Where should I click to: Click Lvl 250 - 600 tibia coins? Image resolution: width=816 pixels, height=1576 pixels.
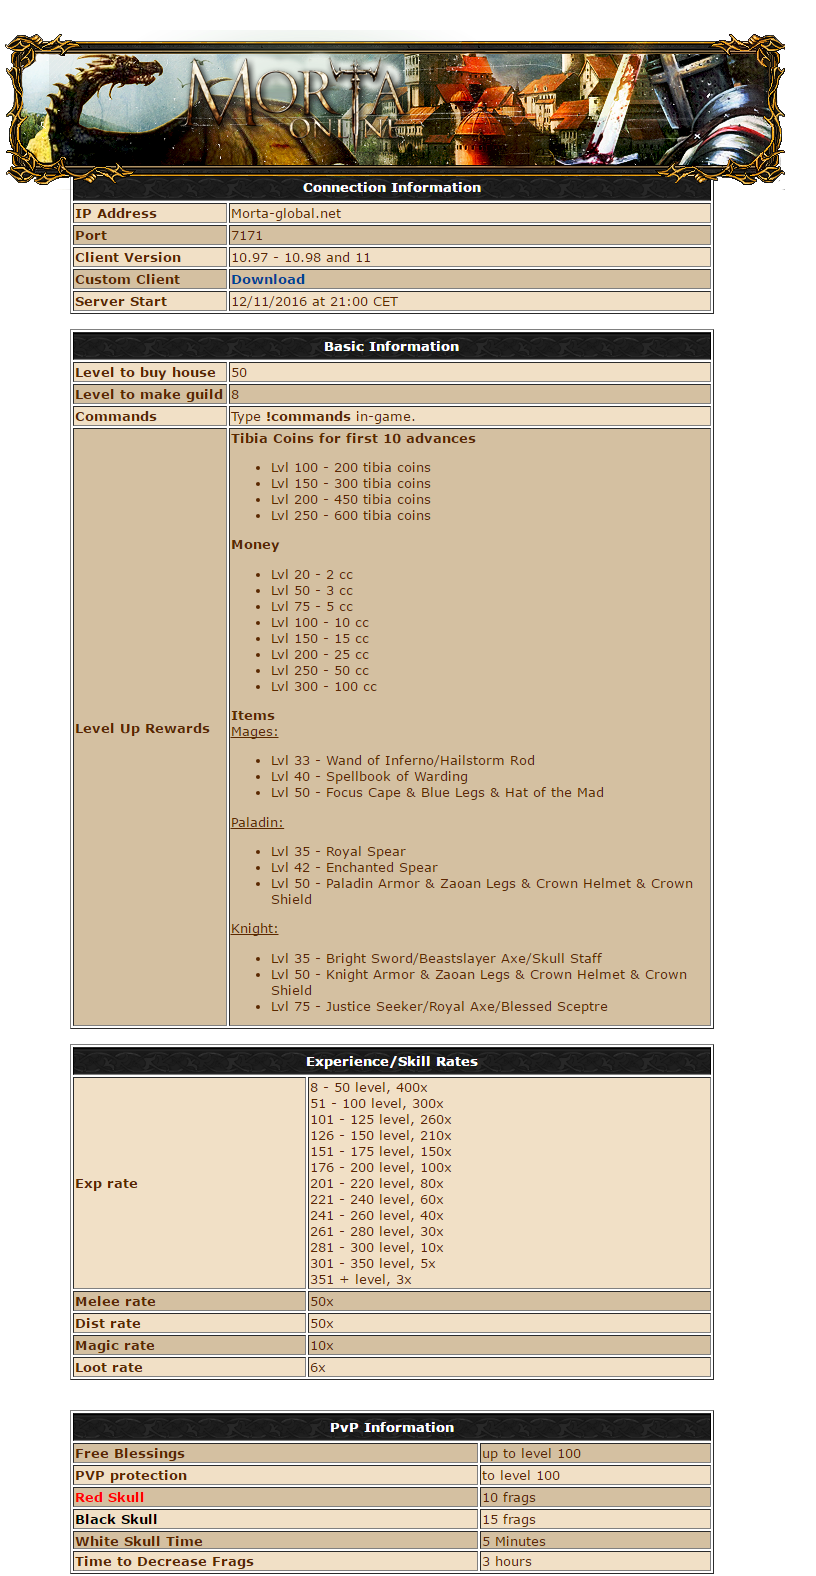(x=351, y=516)
